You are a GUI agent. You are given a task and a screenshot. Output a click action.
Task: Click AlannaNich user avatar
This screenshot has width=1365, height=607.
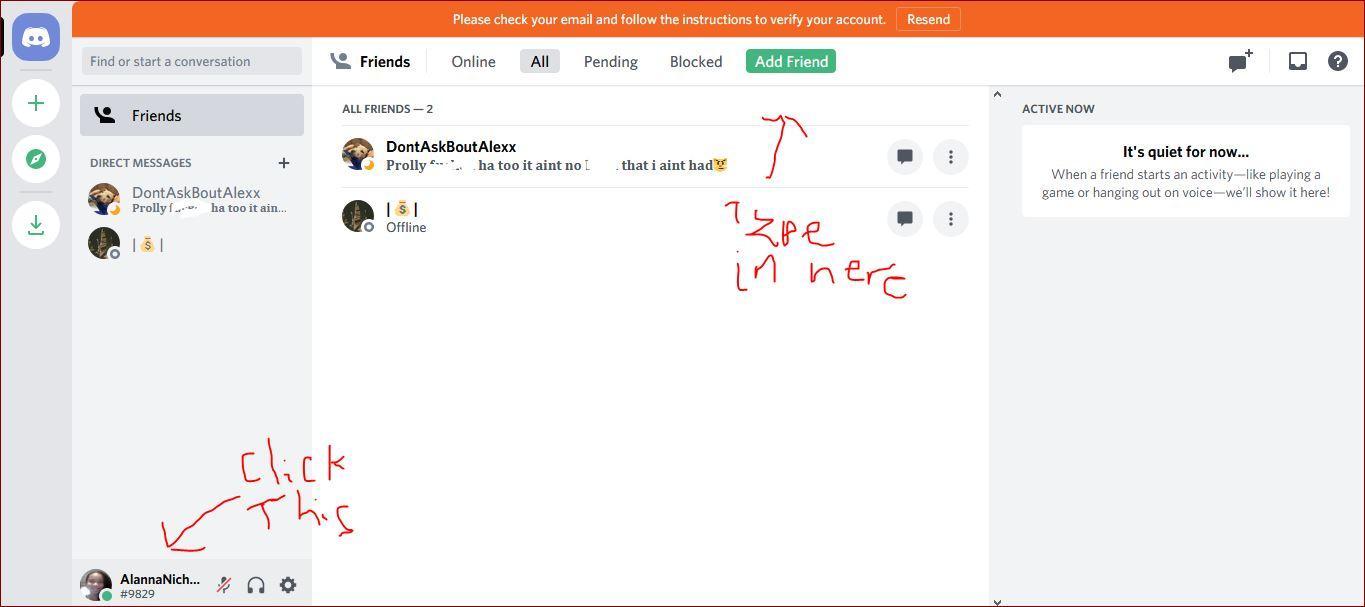point(96,585)
